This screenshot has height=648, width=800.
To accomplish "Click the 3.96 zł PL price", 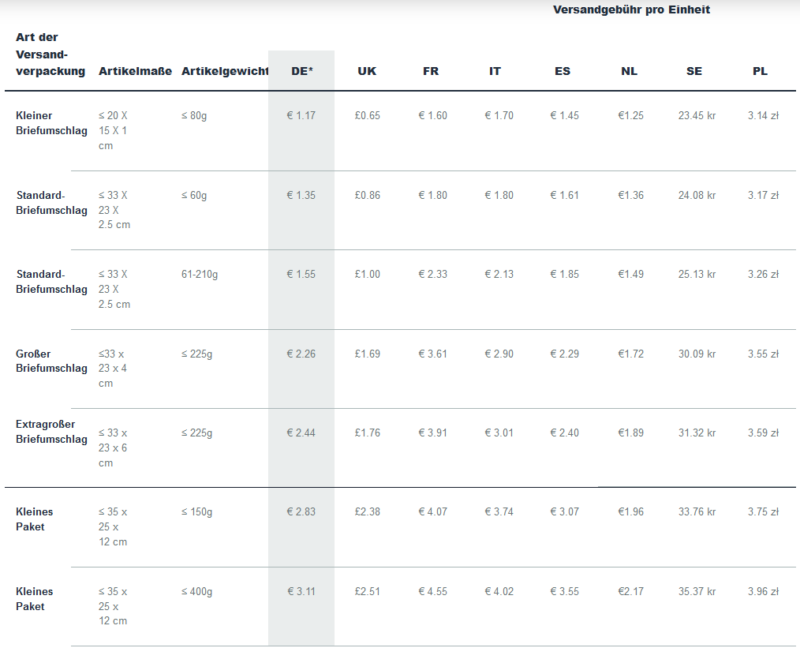I will click(x=763, y=591).
